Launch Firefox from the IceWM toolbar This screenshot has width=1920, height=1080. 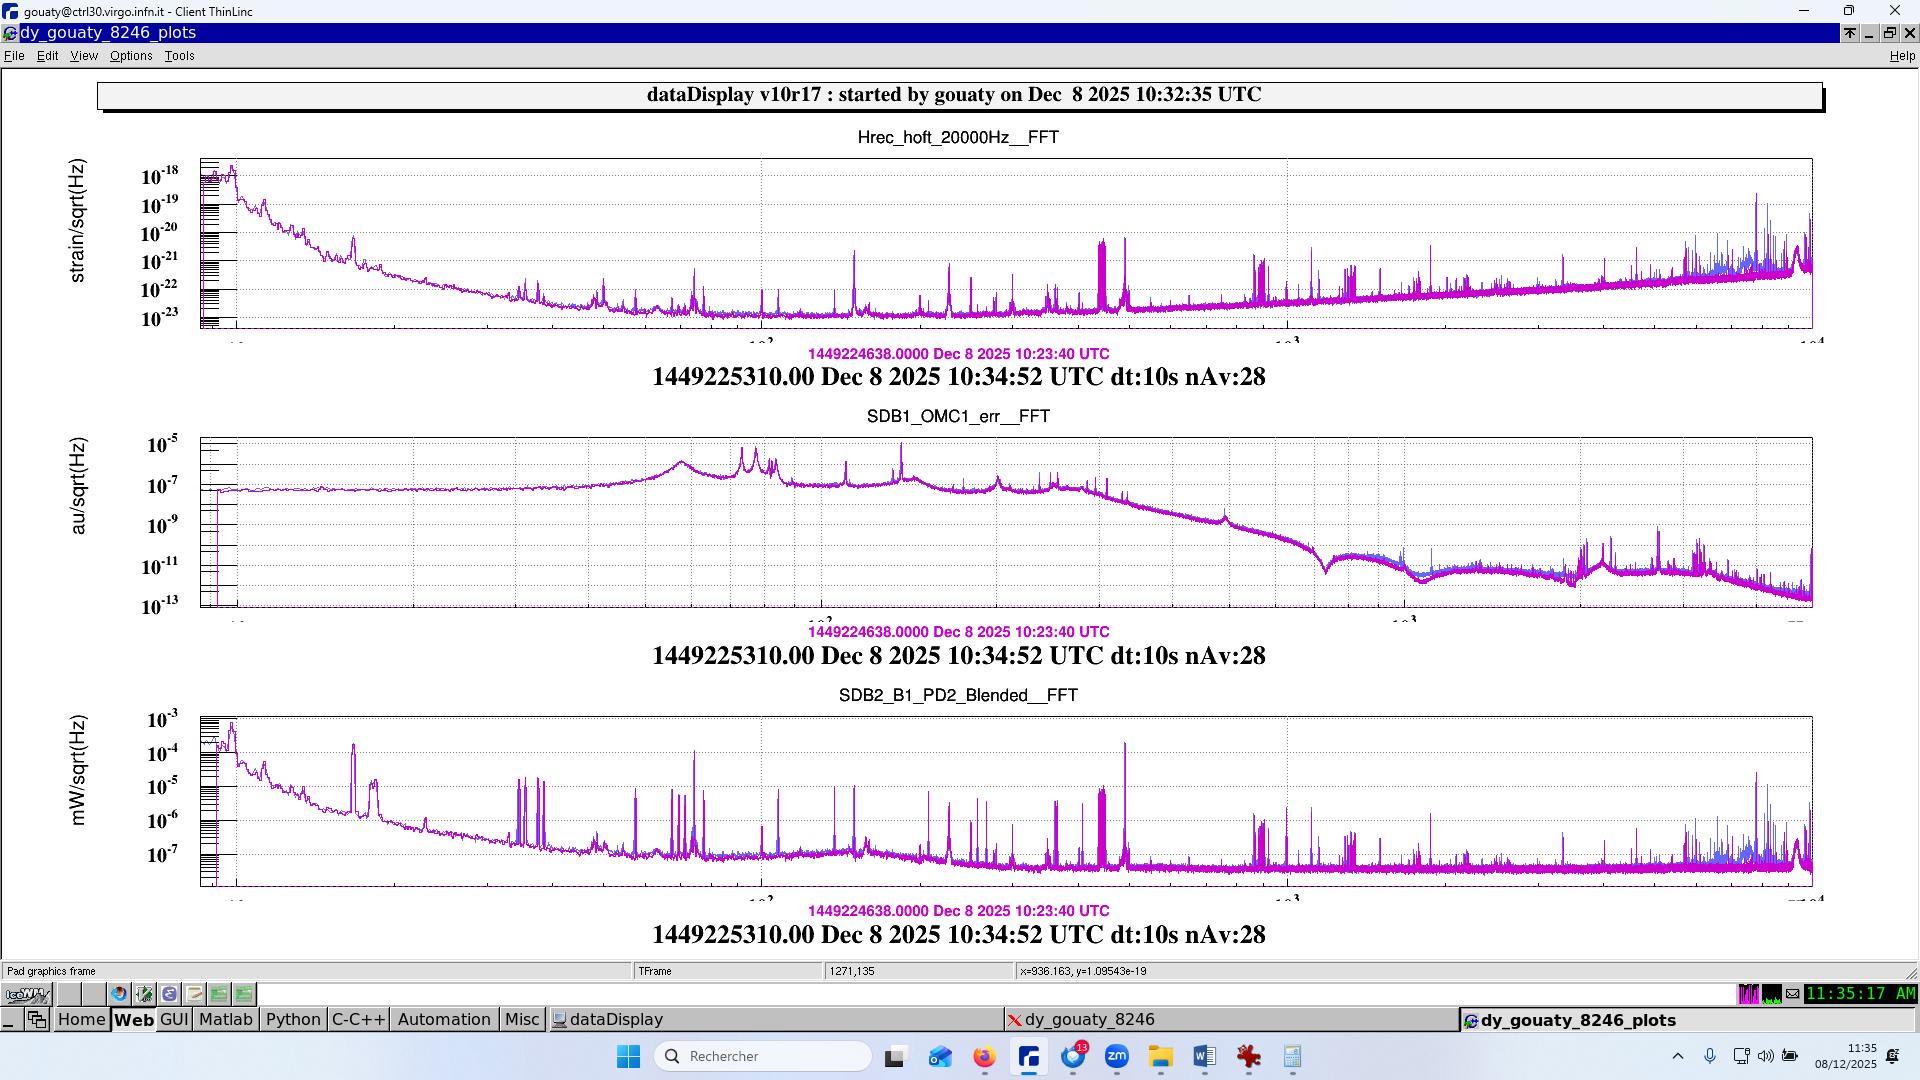click(x=120, y=994)
